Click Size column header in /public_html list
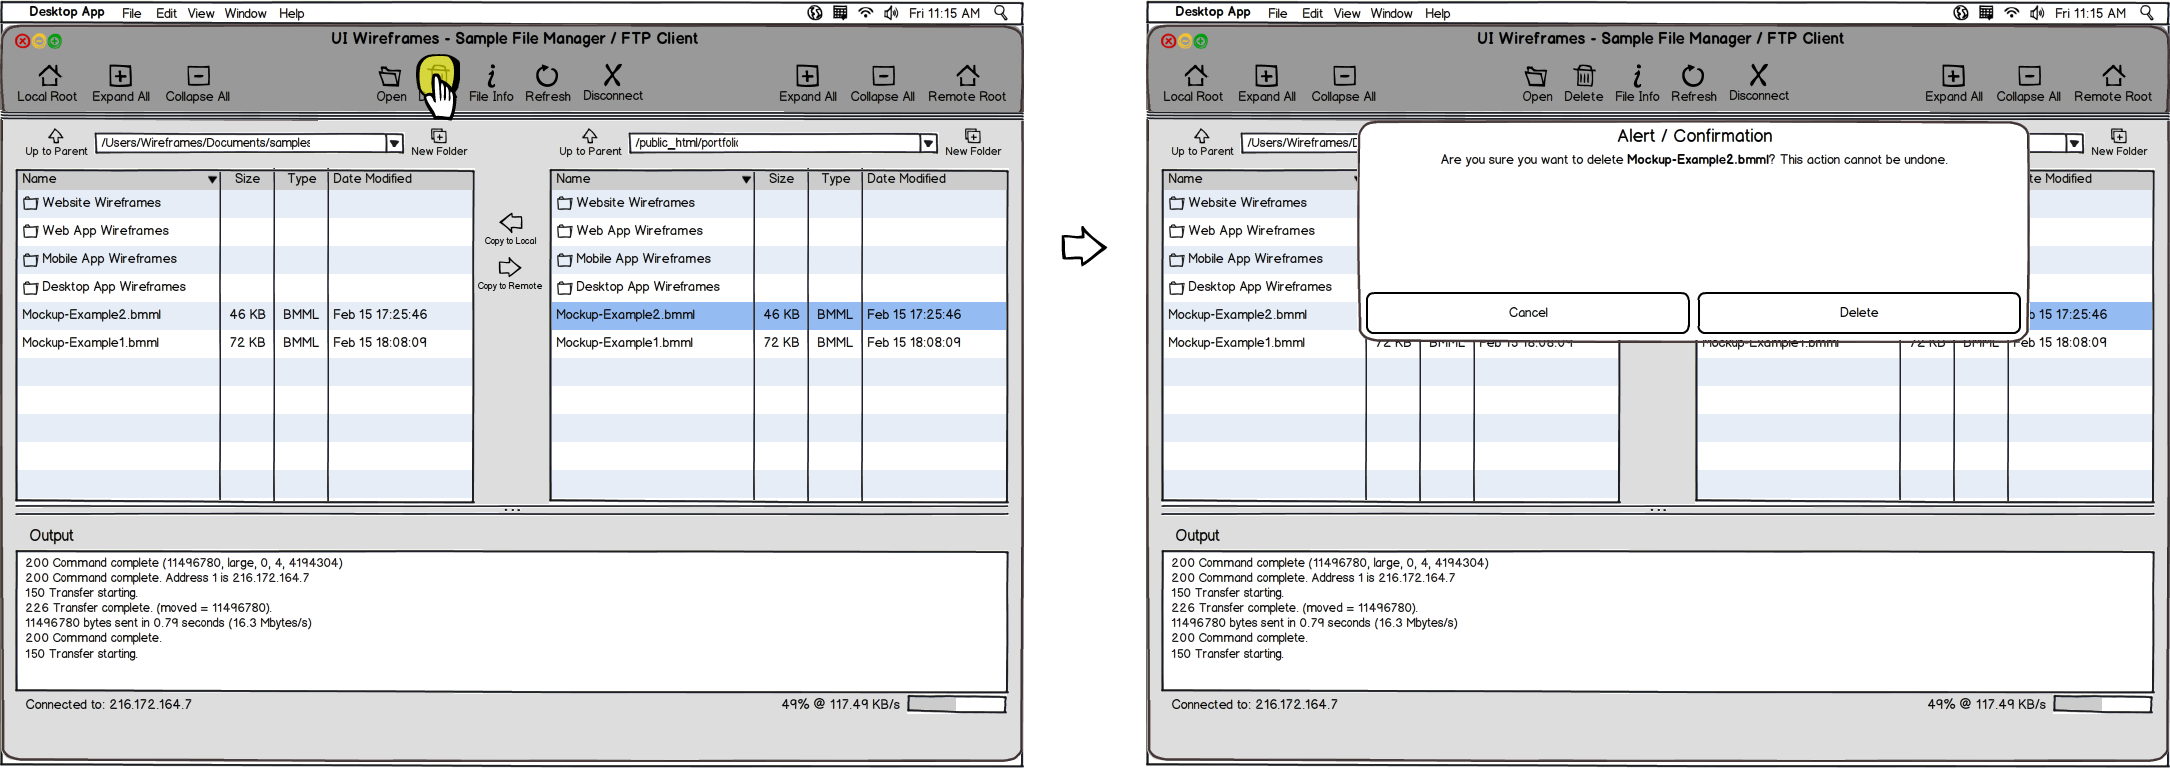 tap(781, 179)
